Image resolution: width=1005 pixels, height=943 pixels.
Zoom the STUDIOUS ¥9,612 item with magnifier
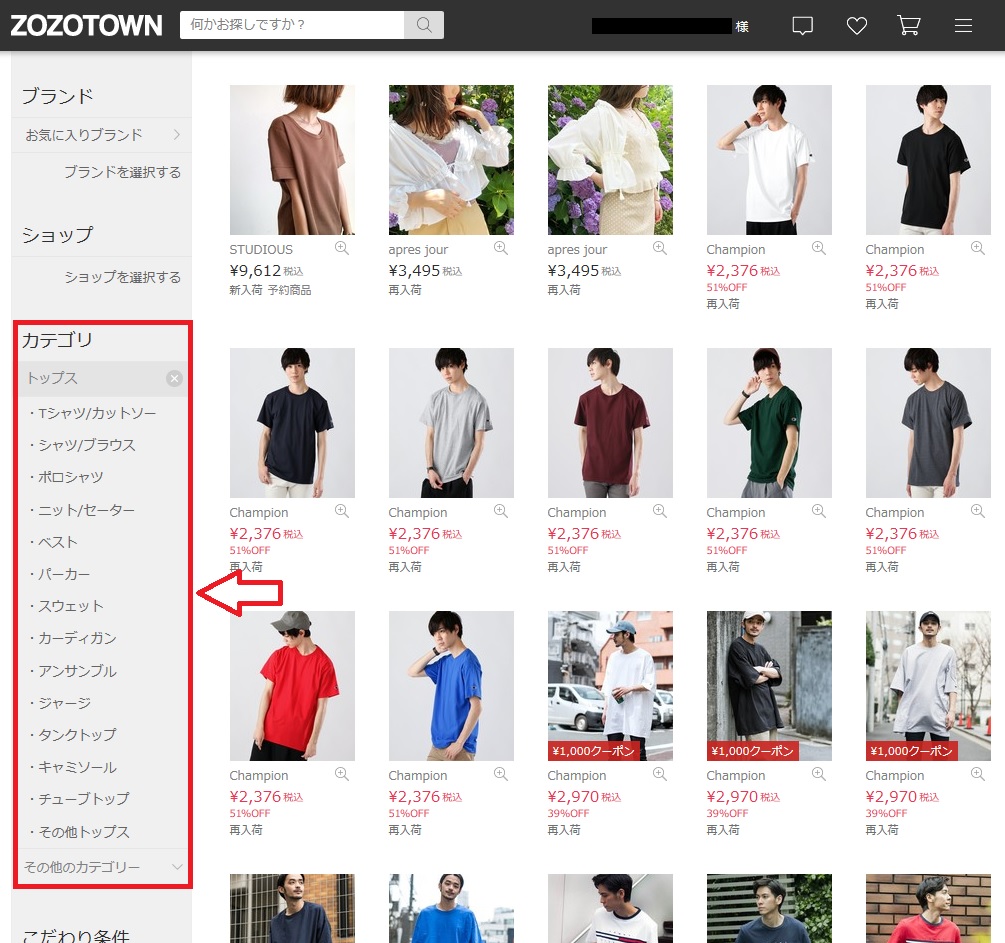[x=342, y=248]
